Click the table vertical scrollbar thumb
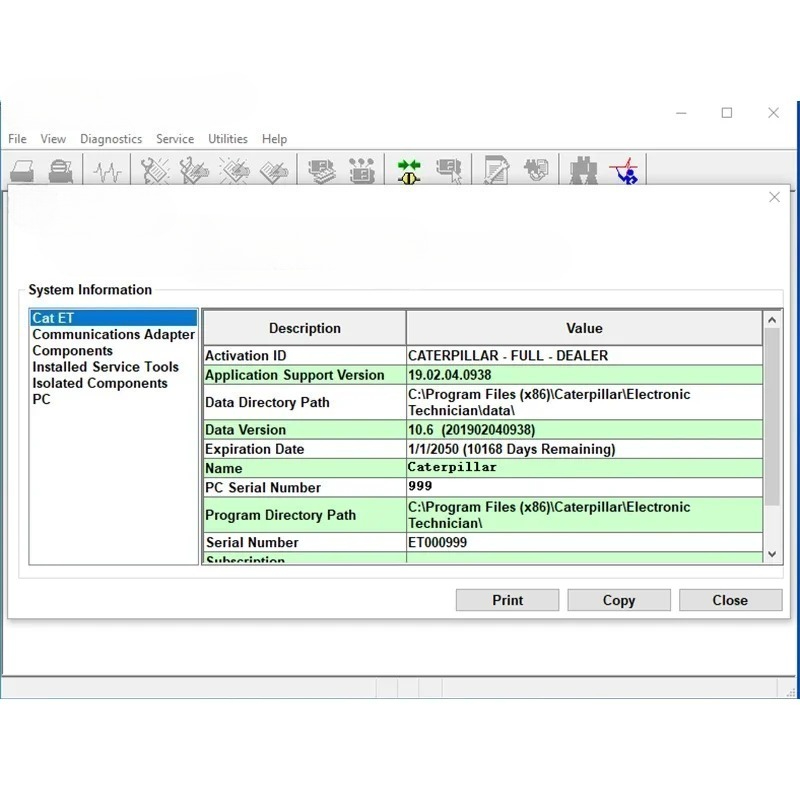Image resolution: width=800 pixels, height=800 pixels. click(772, 417)
